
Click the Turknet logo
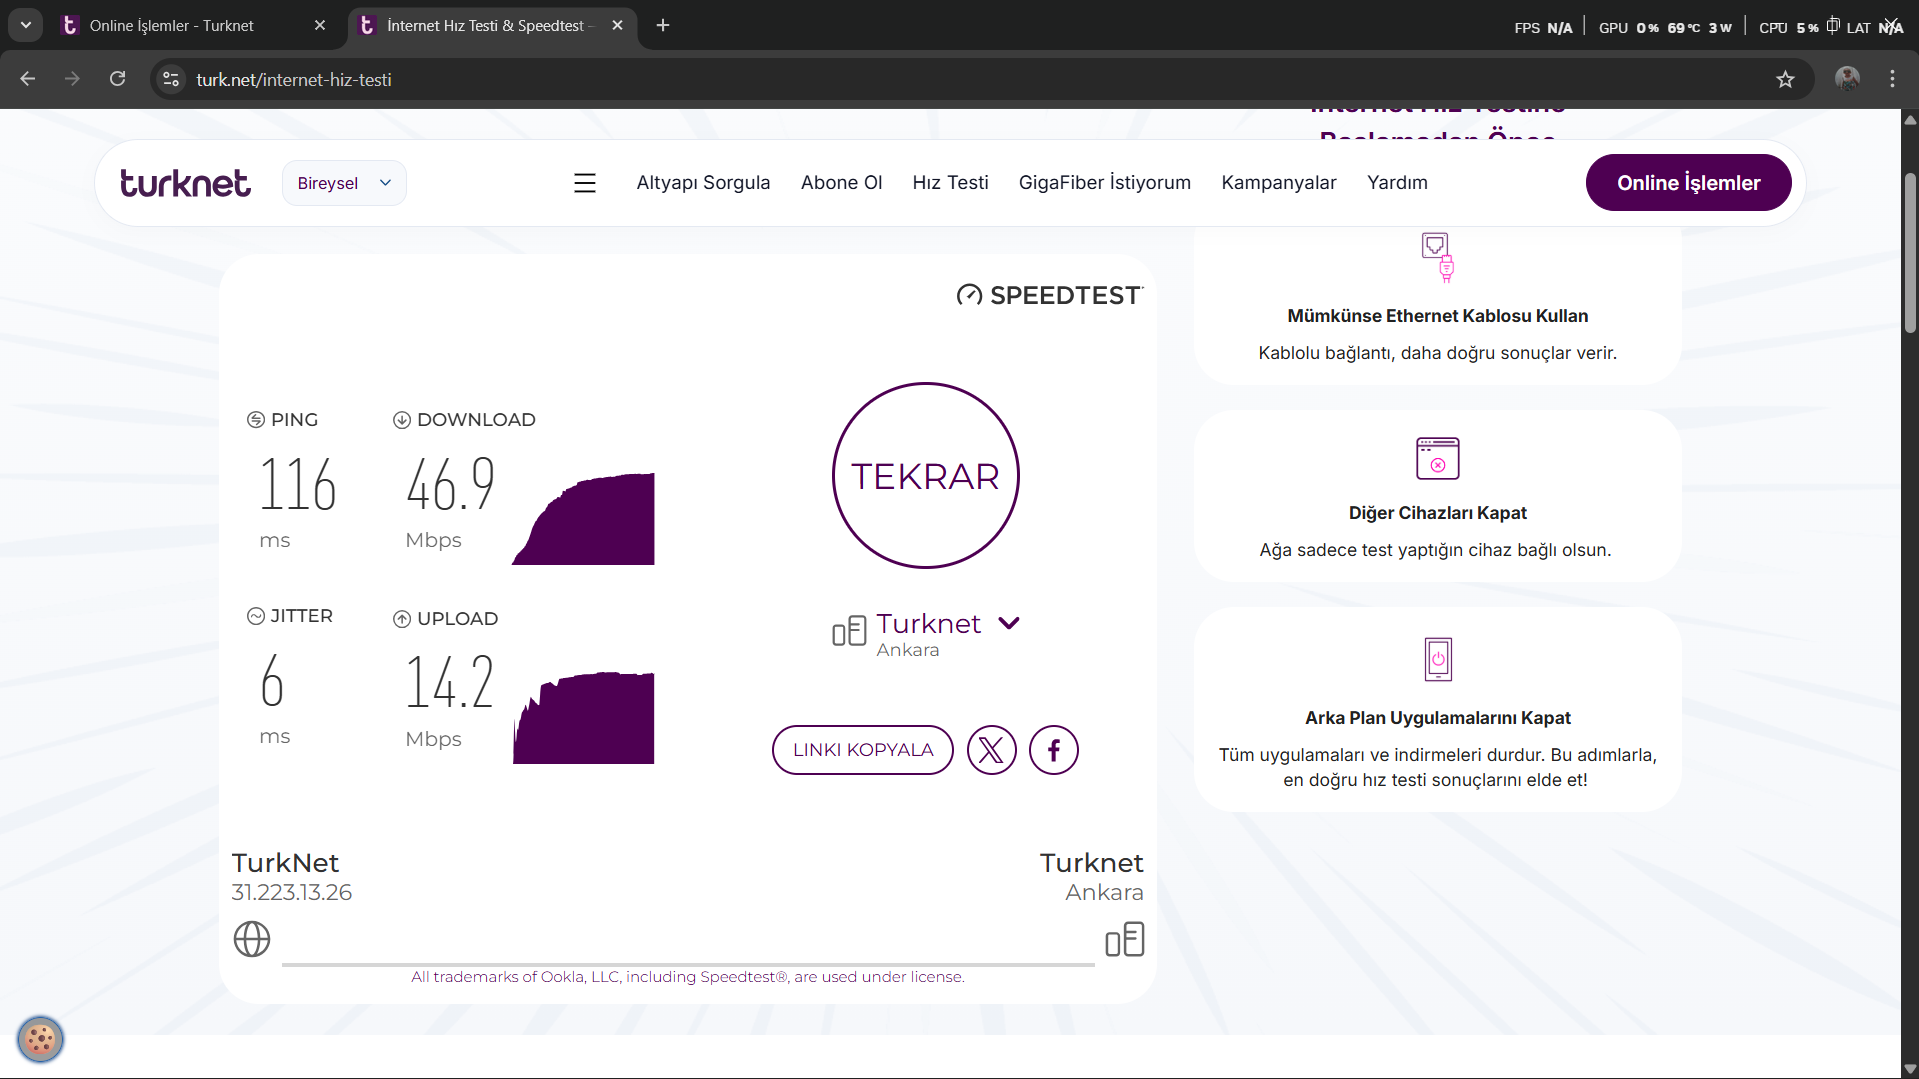tap(185, 183)
